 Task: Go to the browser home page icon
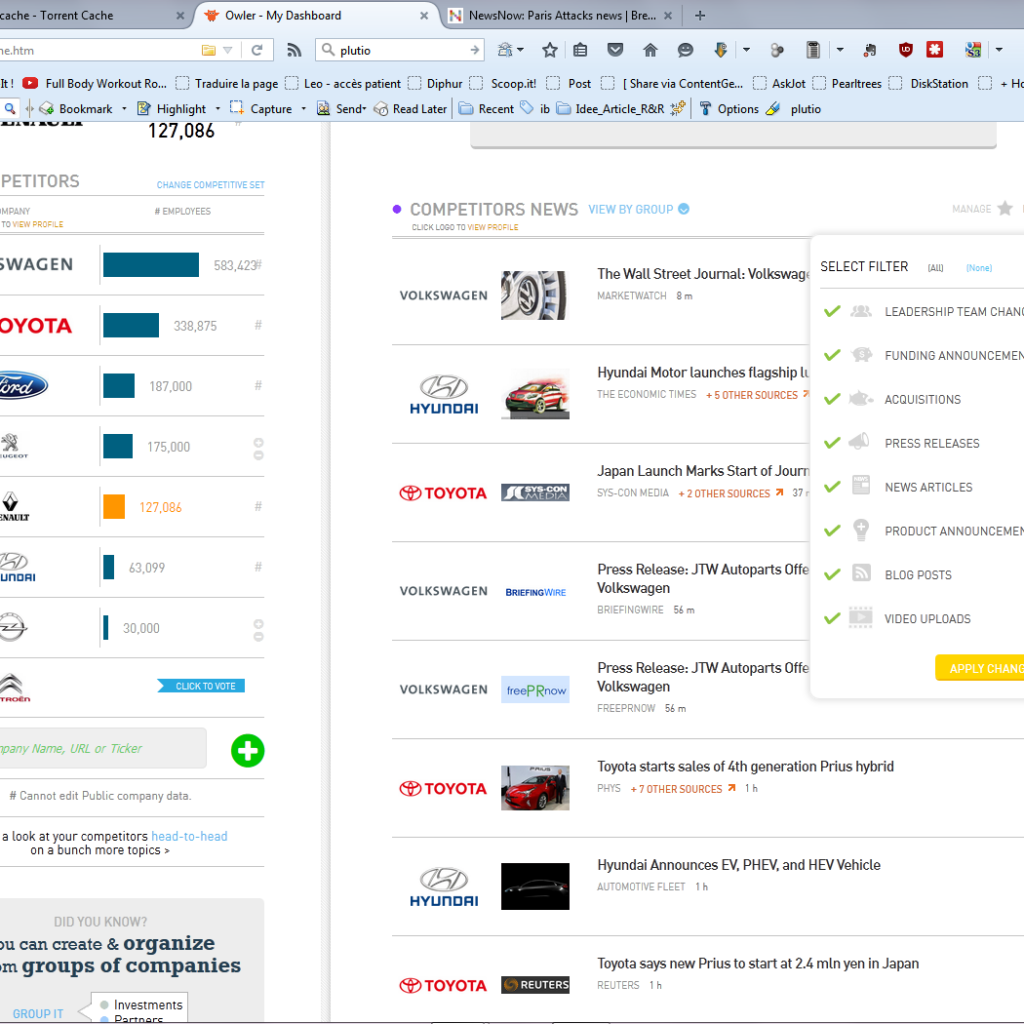(x=650, y=50)
